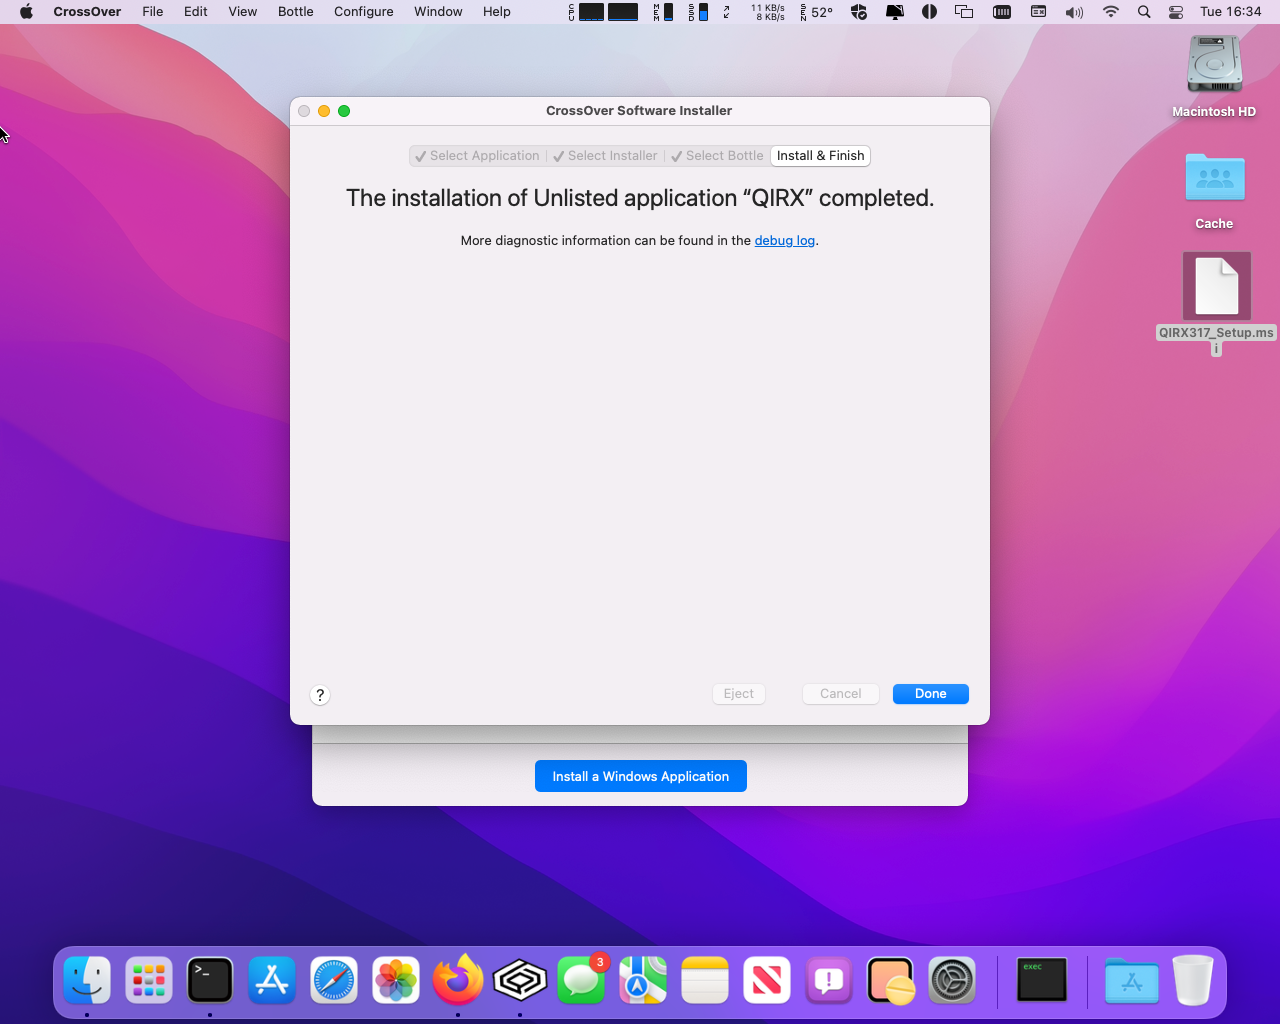
Task: Click the Wi-Fi status icon
Action: click(1110, 12)
